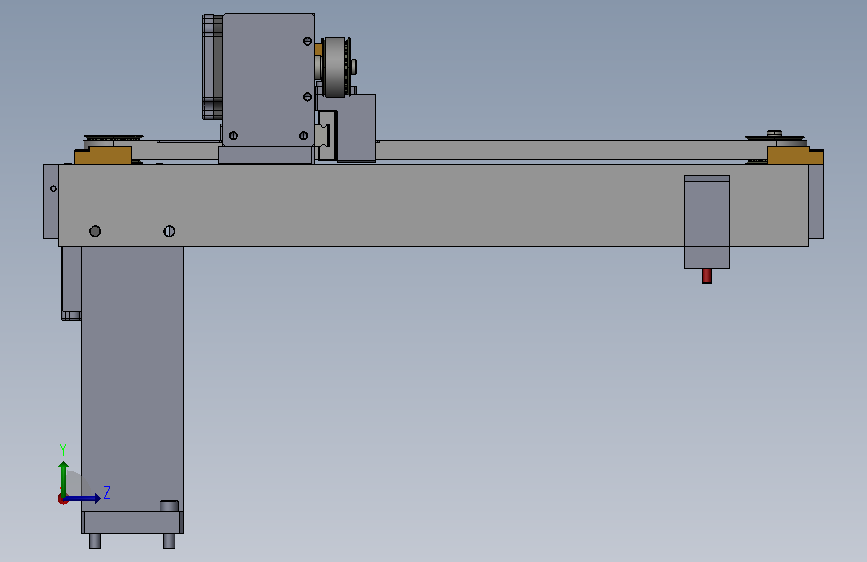Viewport: 867px width, 562px height.
Task: Pick the right belt pulley on top
Action: point(776,139)
